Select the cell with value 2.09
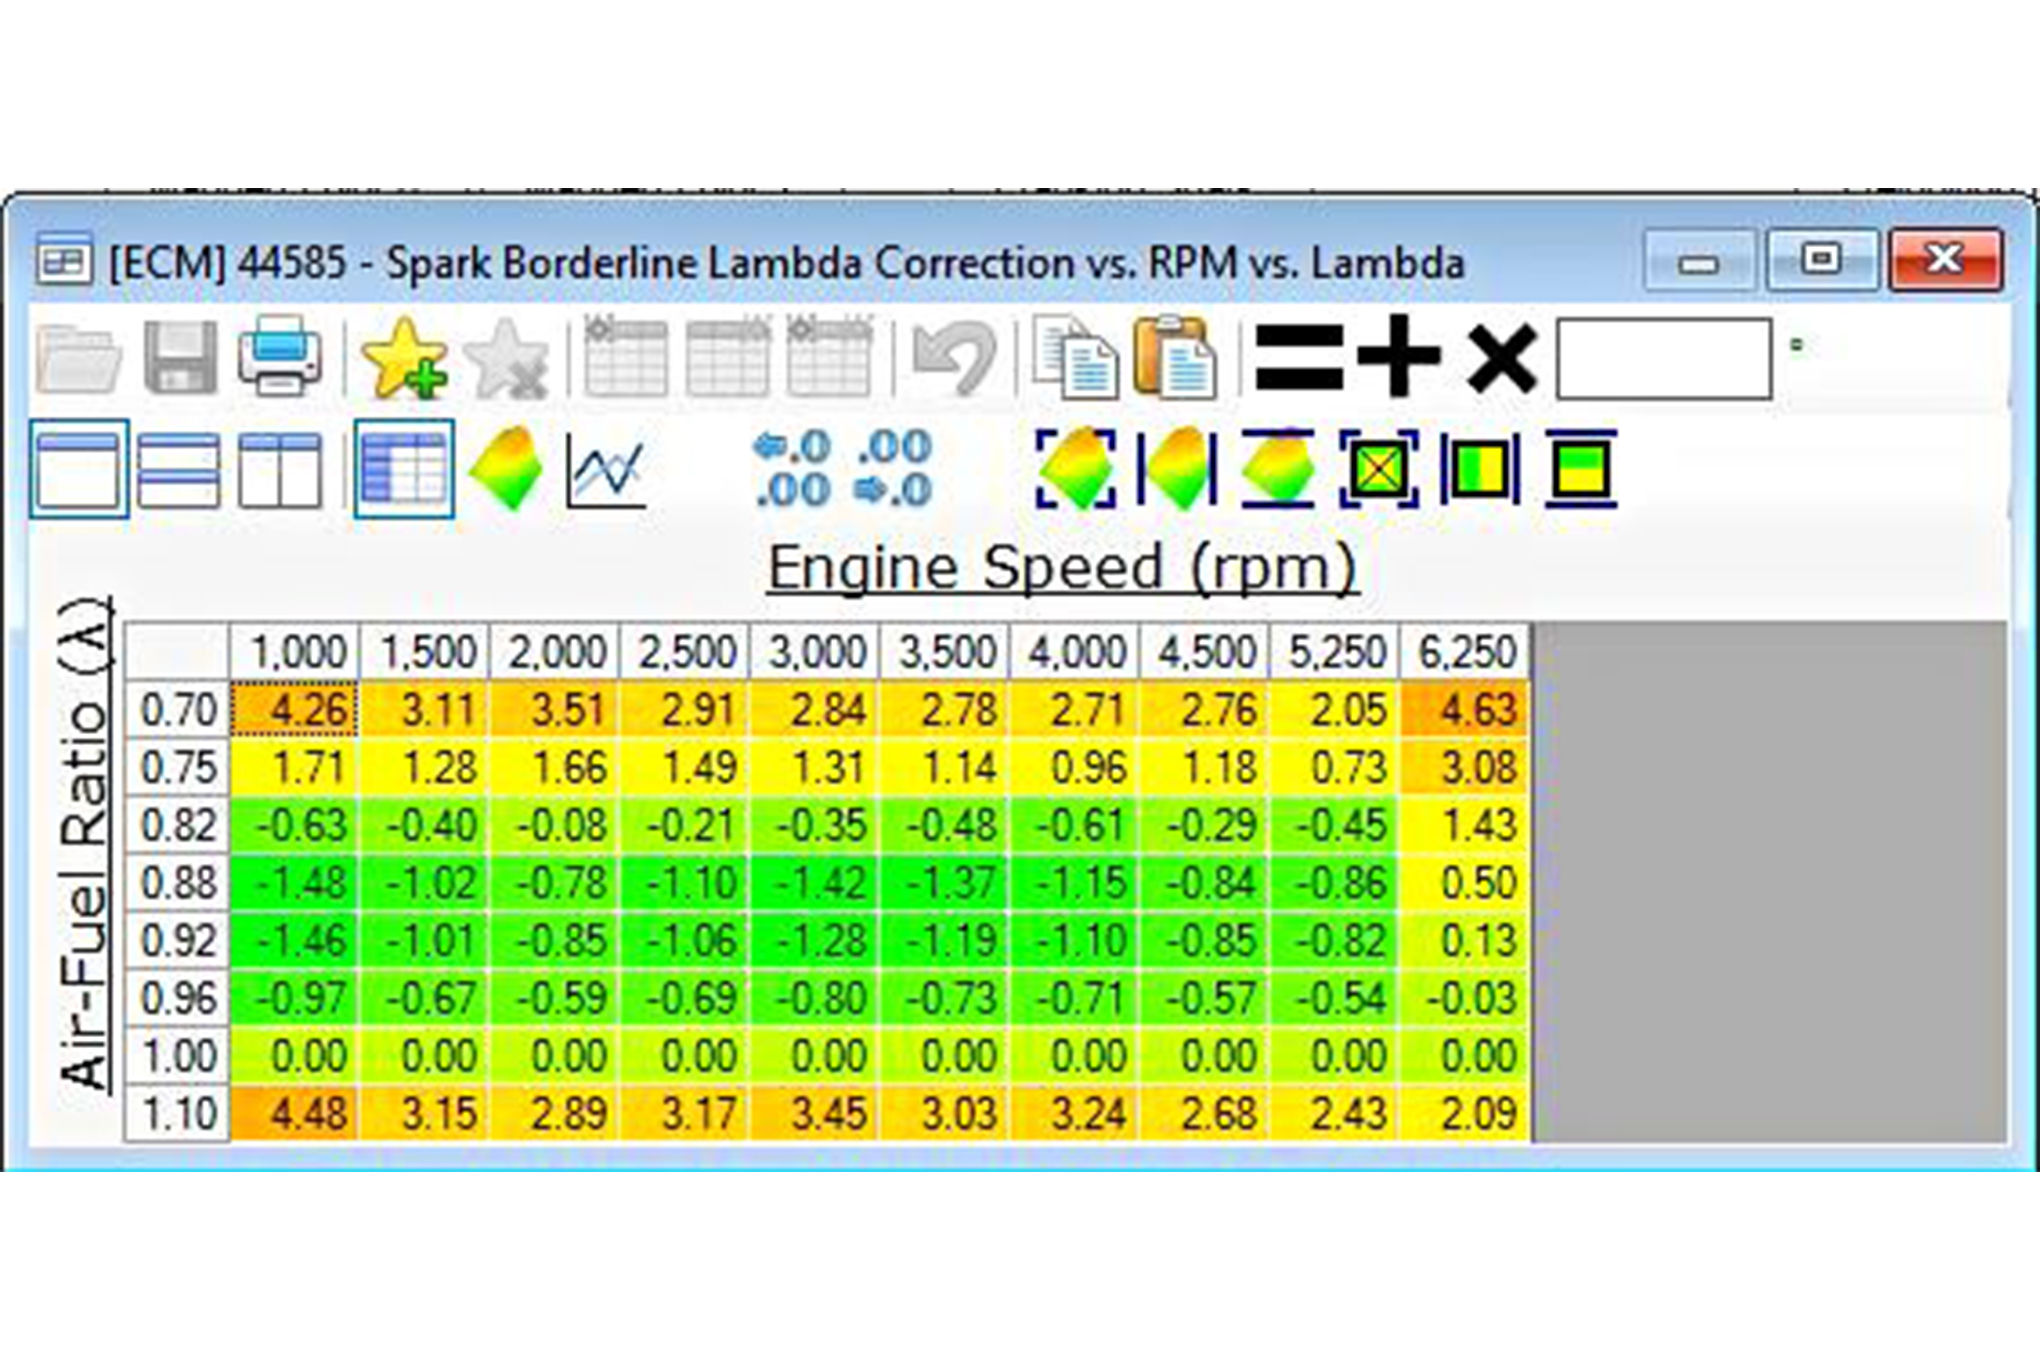The width and height of the screenshot is (2040, 1360). point(1465,1113)
